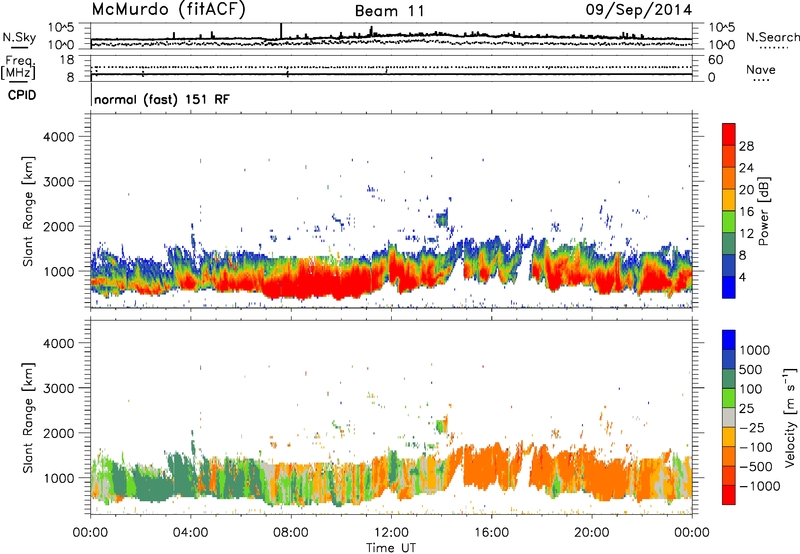Click the 12:00 time axis tick label
800x554 pixels.
click(391, 533)
